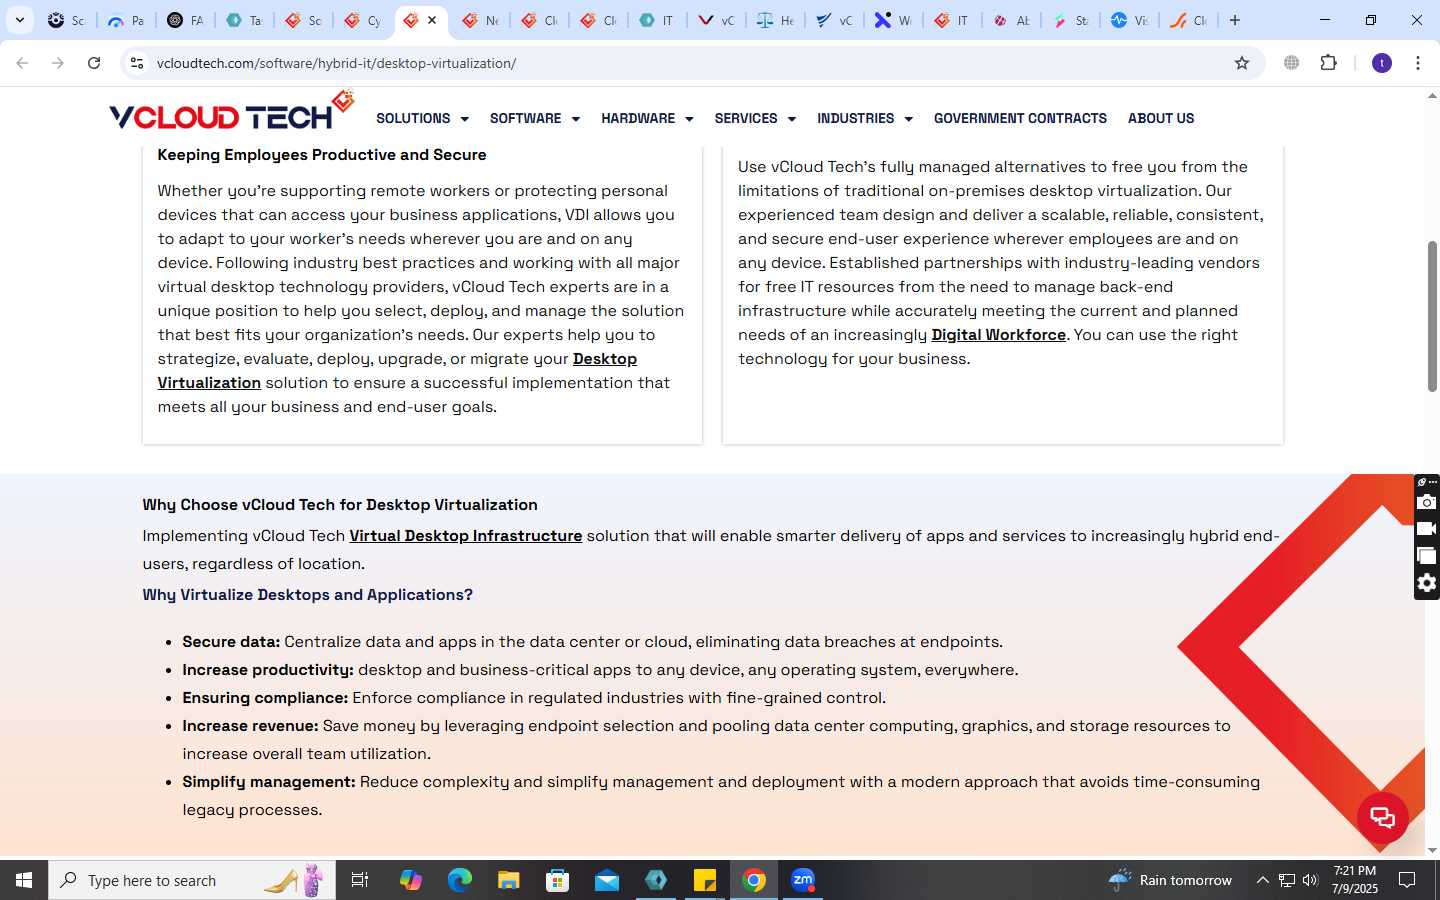Switch to the 'St' browser tab
1440x900 pixels.
tap(1071, 20)
